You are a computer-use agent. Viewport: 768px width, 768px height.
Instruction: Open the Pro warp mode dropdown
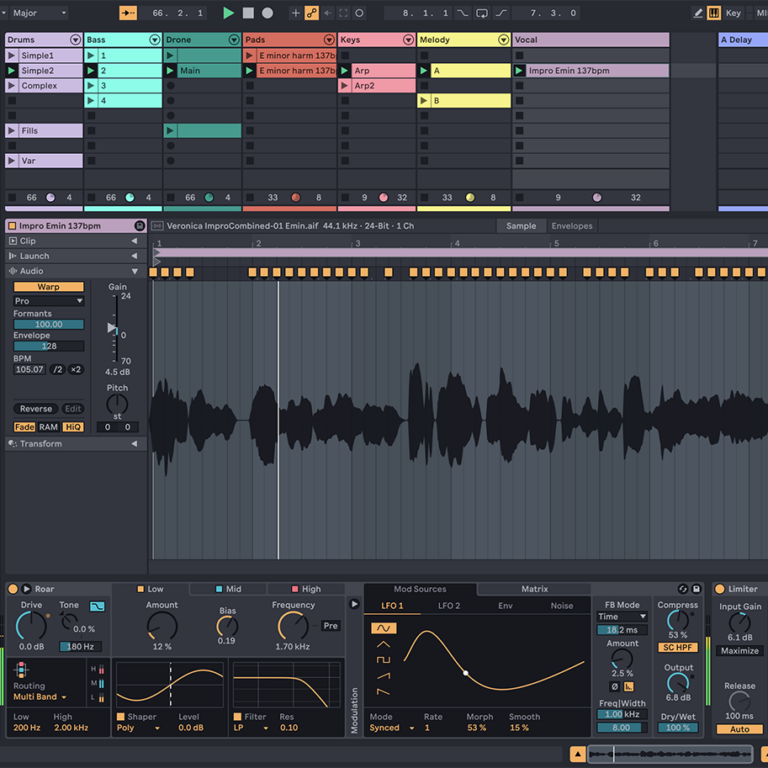[x=48, y=301]
